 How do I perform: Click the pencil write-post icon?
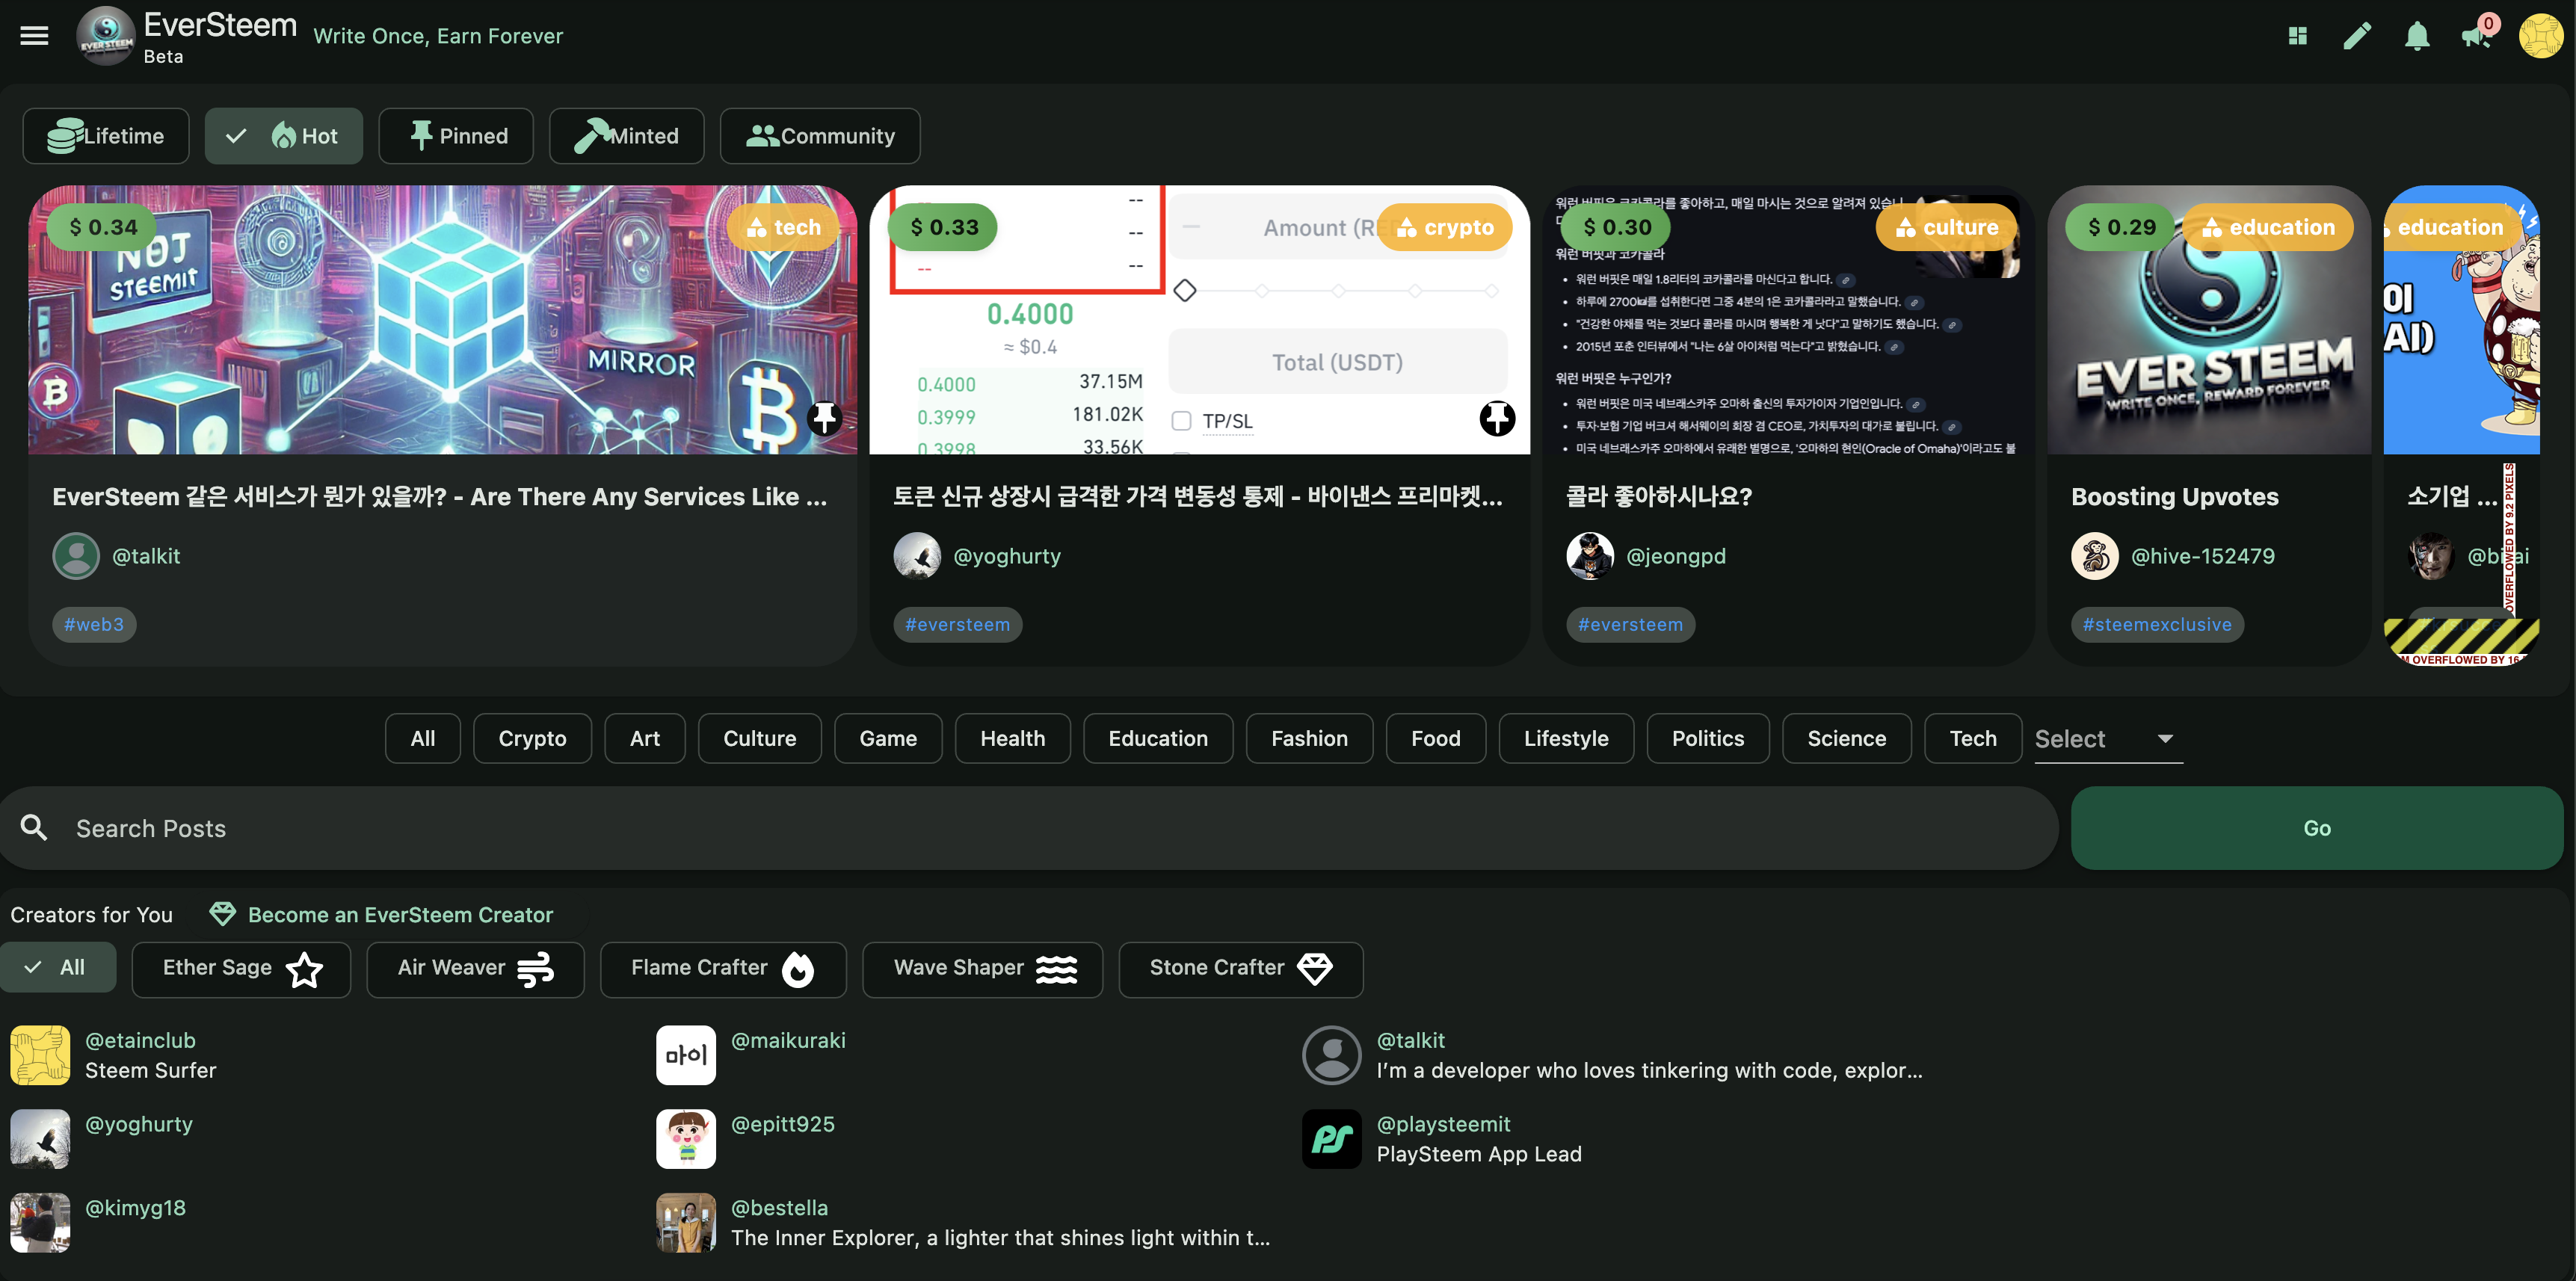point(2357,36)
